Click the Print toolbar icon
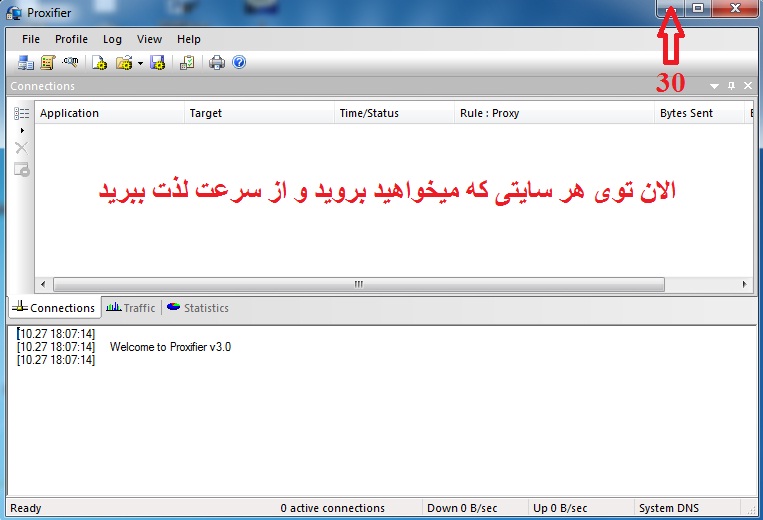Viewport: 763px width, 520px height. (217, 63)
